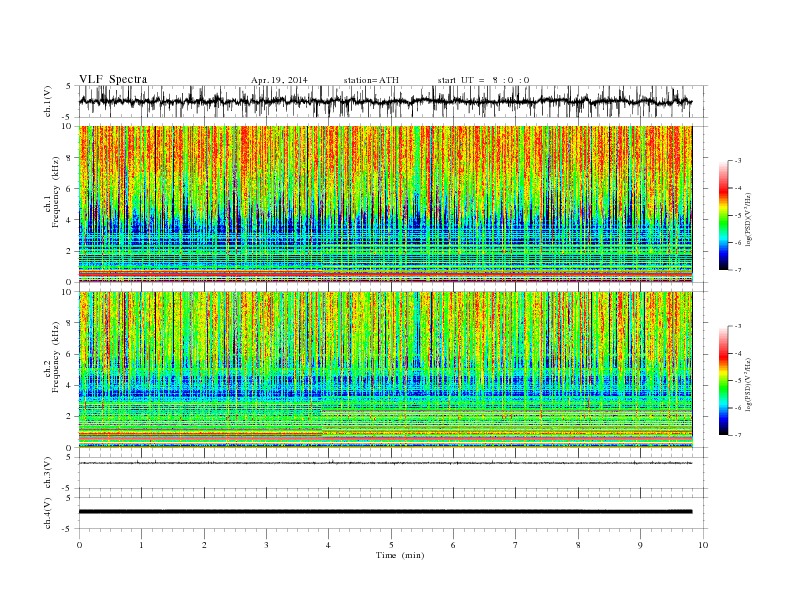This screenshot has width=792, height=612.
Task: Click the "8" kHz tick on ch.1 frequency axis
Action: click(x=70, y=158)
